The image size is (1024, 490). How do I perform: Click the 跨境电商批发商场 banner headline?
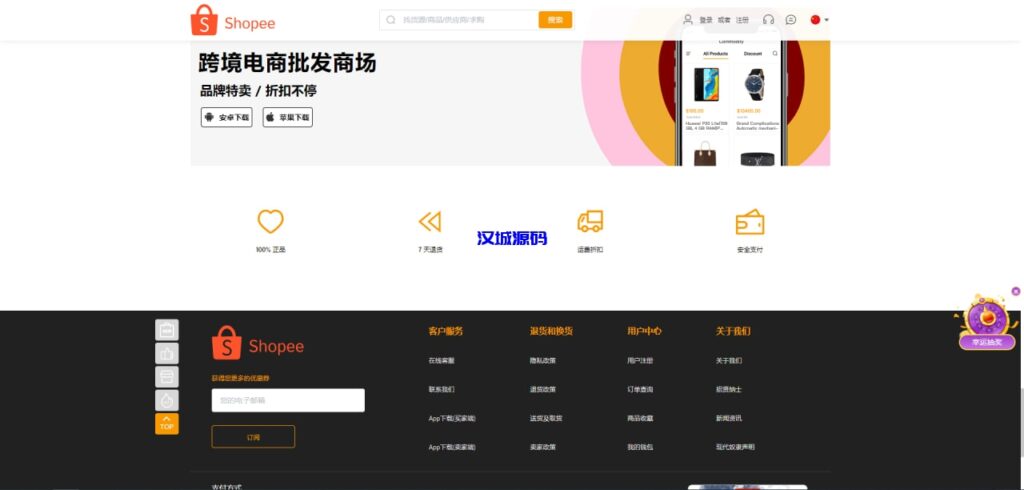pos(287,63)
